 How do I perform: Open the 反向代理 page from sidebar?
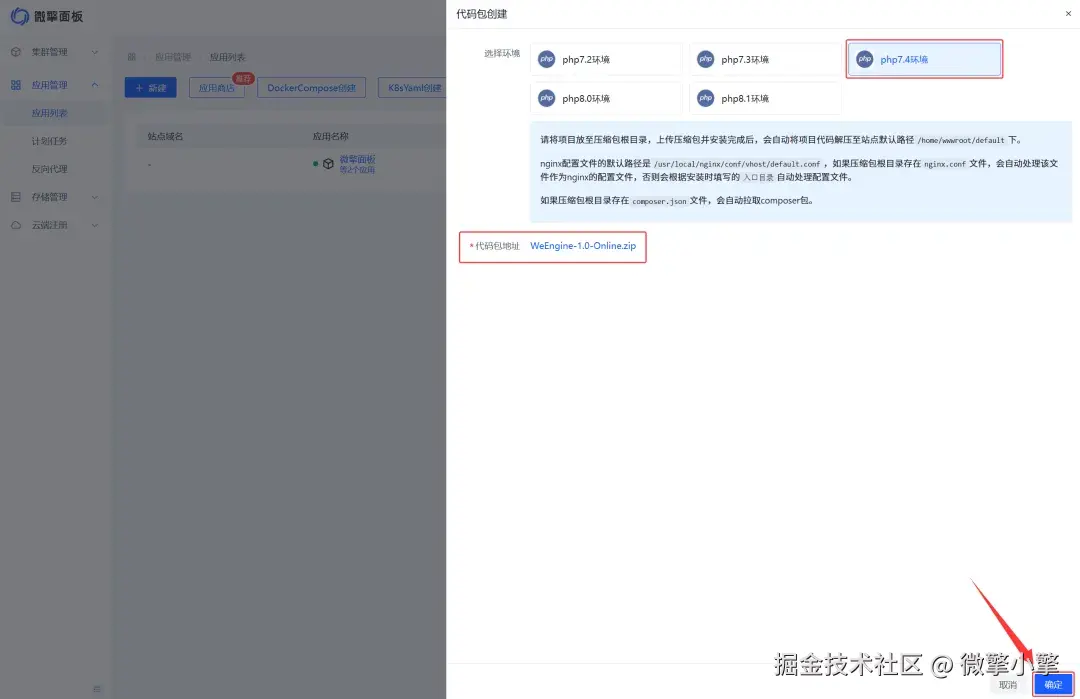(49, 168)
